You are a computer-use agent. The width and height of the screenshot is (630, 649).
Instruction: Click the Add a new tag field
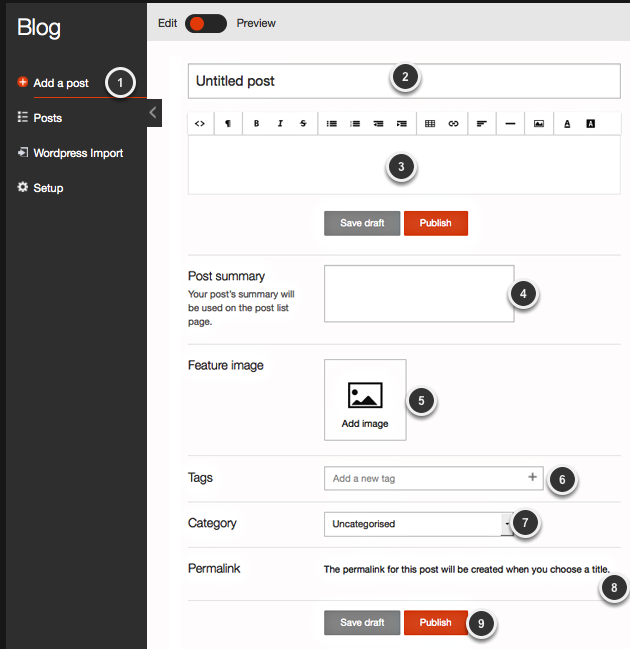(425, 478)
